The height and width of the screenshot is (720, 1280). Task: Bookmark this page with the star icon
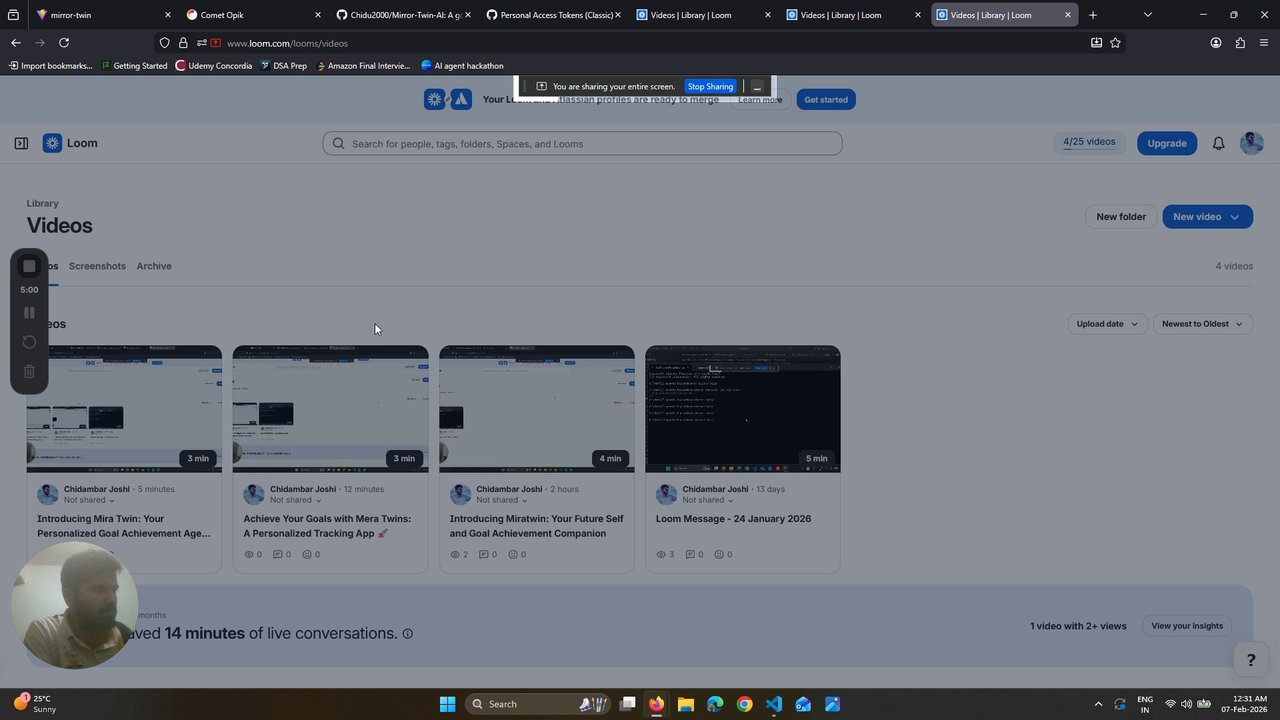[x=1115, y=43]
